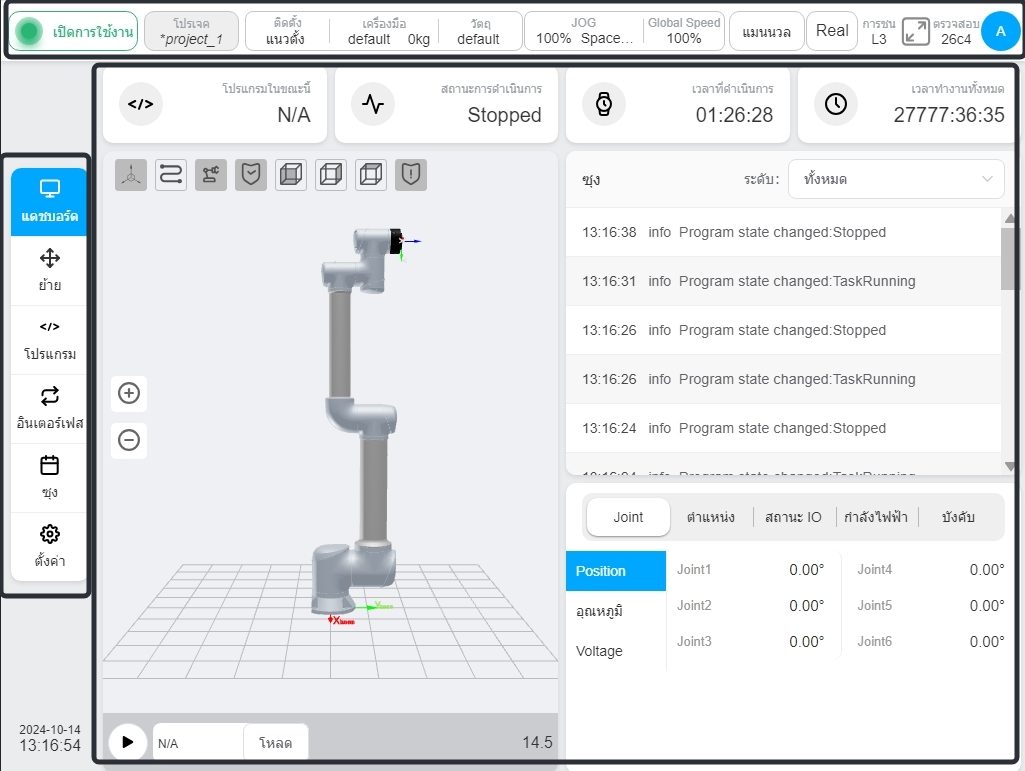Open the Global Speed 100% setting
This screenshot has width=1025, height=771.
(x=684, y=31)
